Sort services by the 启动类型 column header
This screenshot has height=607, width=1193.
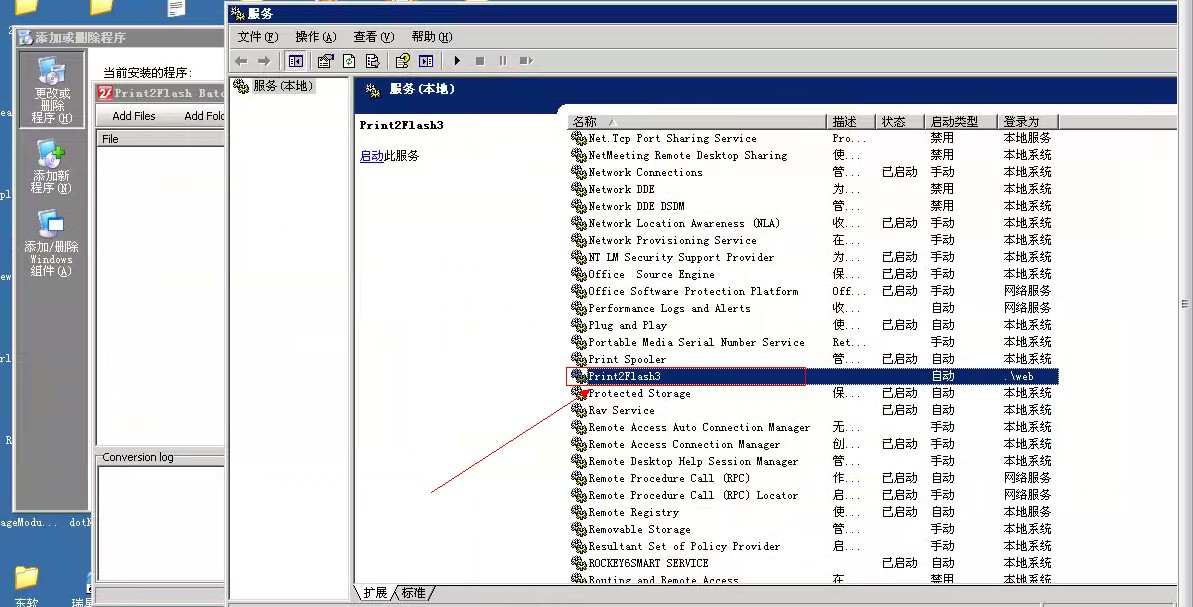pyautogui.click(x=960, y=122)
